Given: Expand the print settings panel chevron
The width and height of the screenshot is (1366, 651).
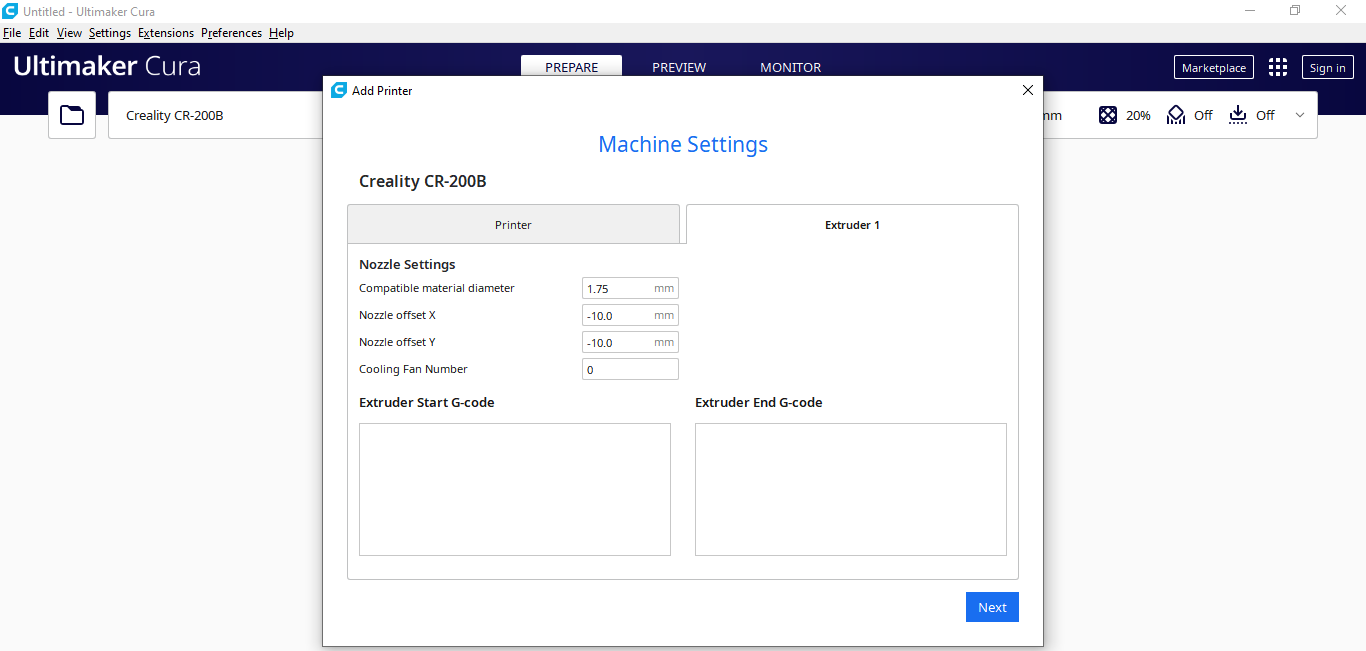Looking at the screenshot, I should (x=1300, y=115).
